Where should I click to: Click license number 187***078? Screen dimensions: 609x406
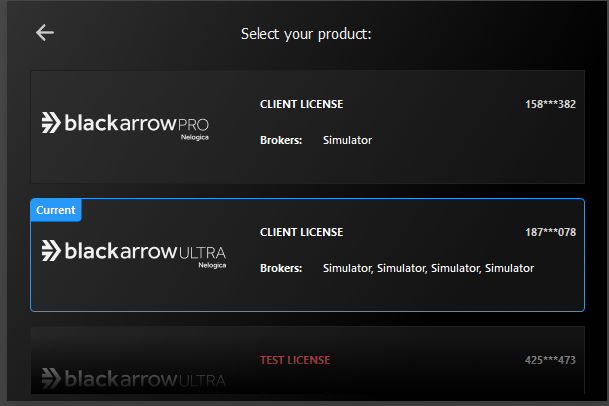[550, 232]
